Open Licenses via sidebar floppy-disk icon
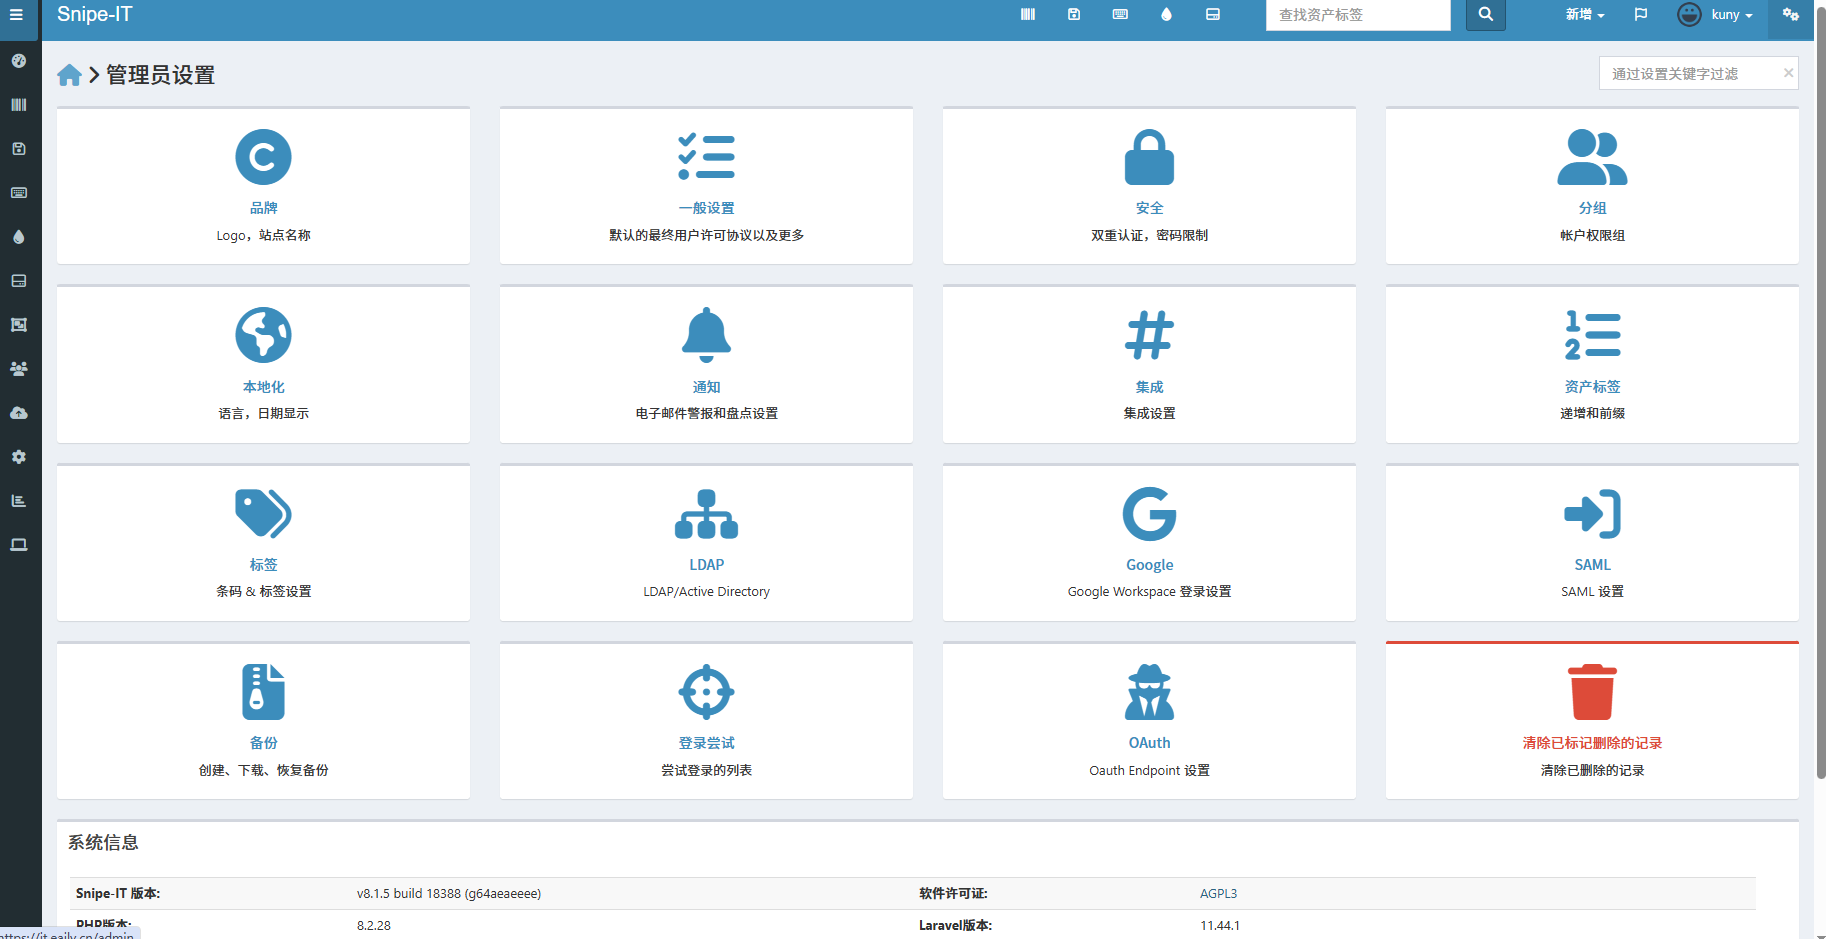Screen dimensions: 1826x939 point(19,149)
